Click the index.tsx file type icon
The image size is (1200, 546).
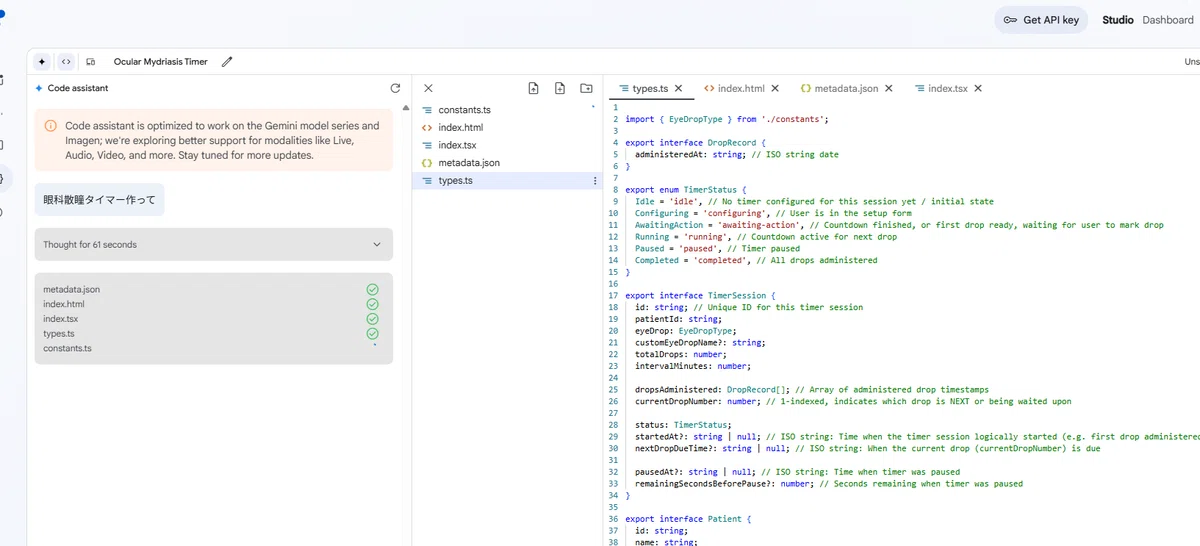427,145
